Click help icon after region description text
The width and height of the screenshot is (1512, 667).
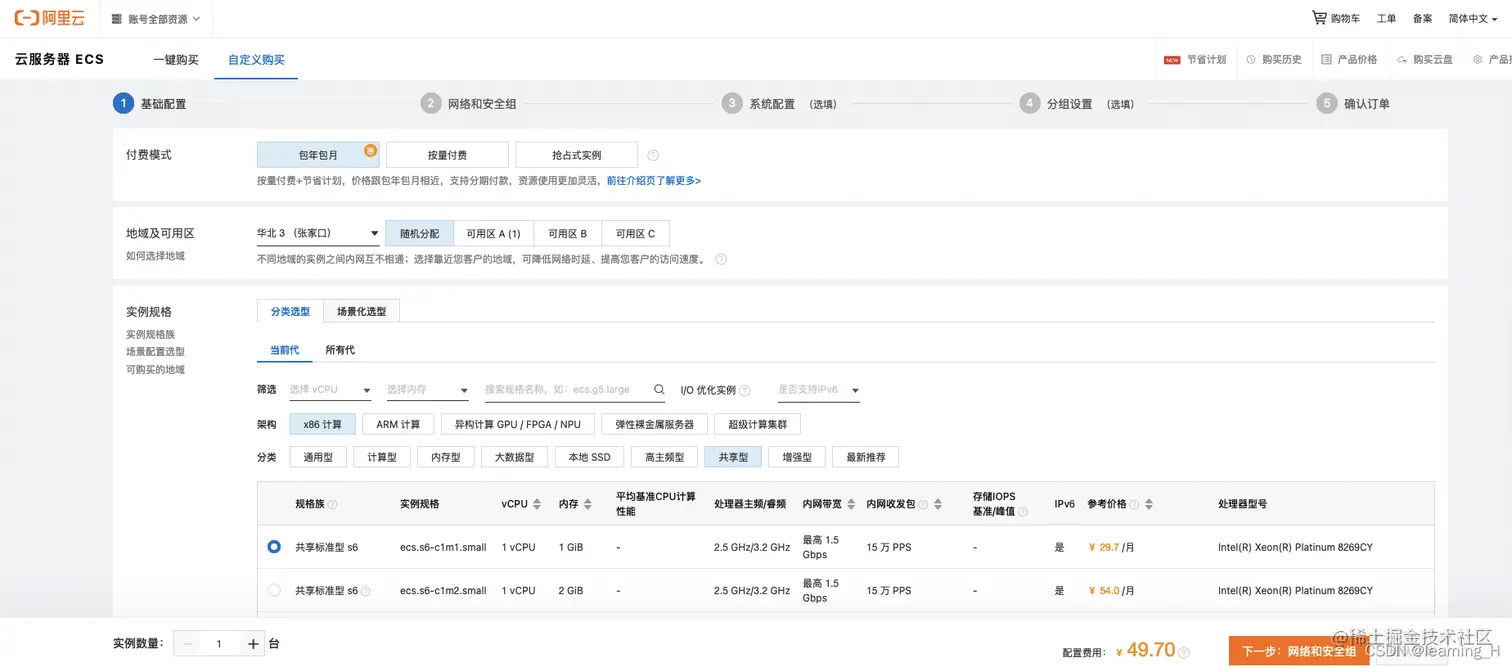(x=721, y=259)
